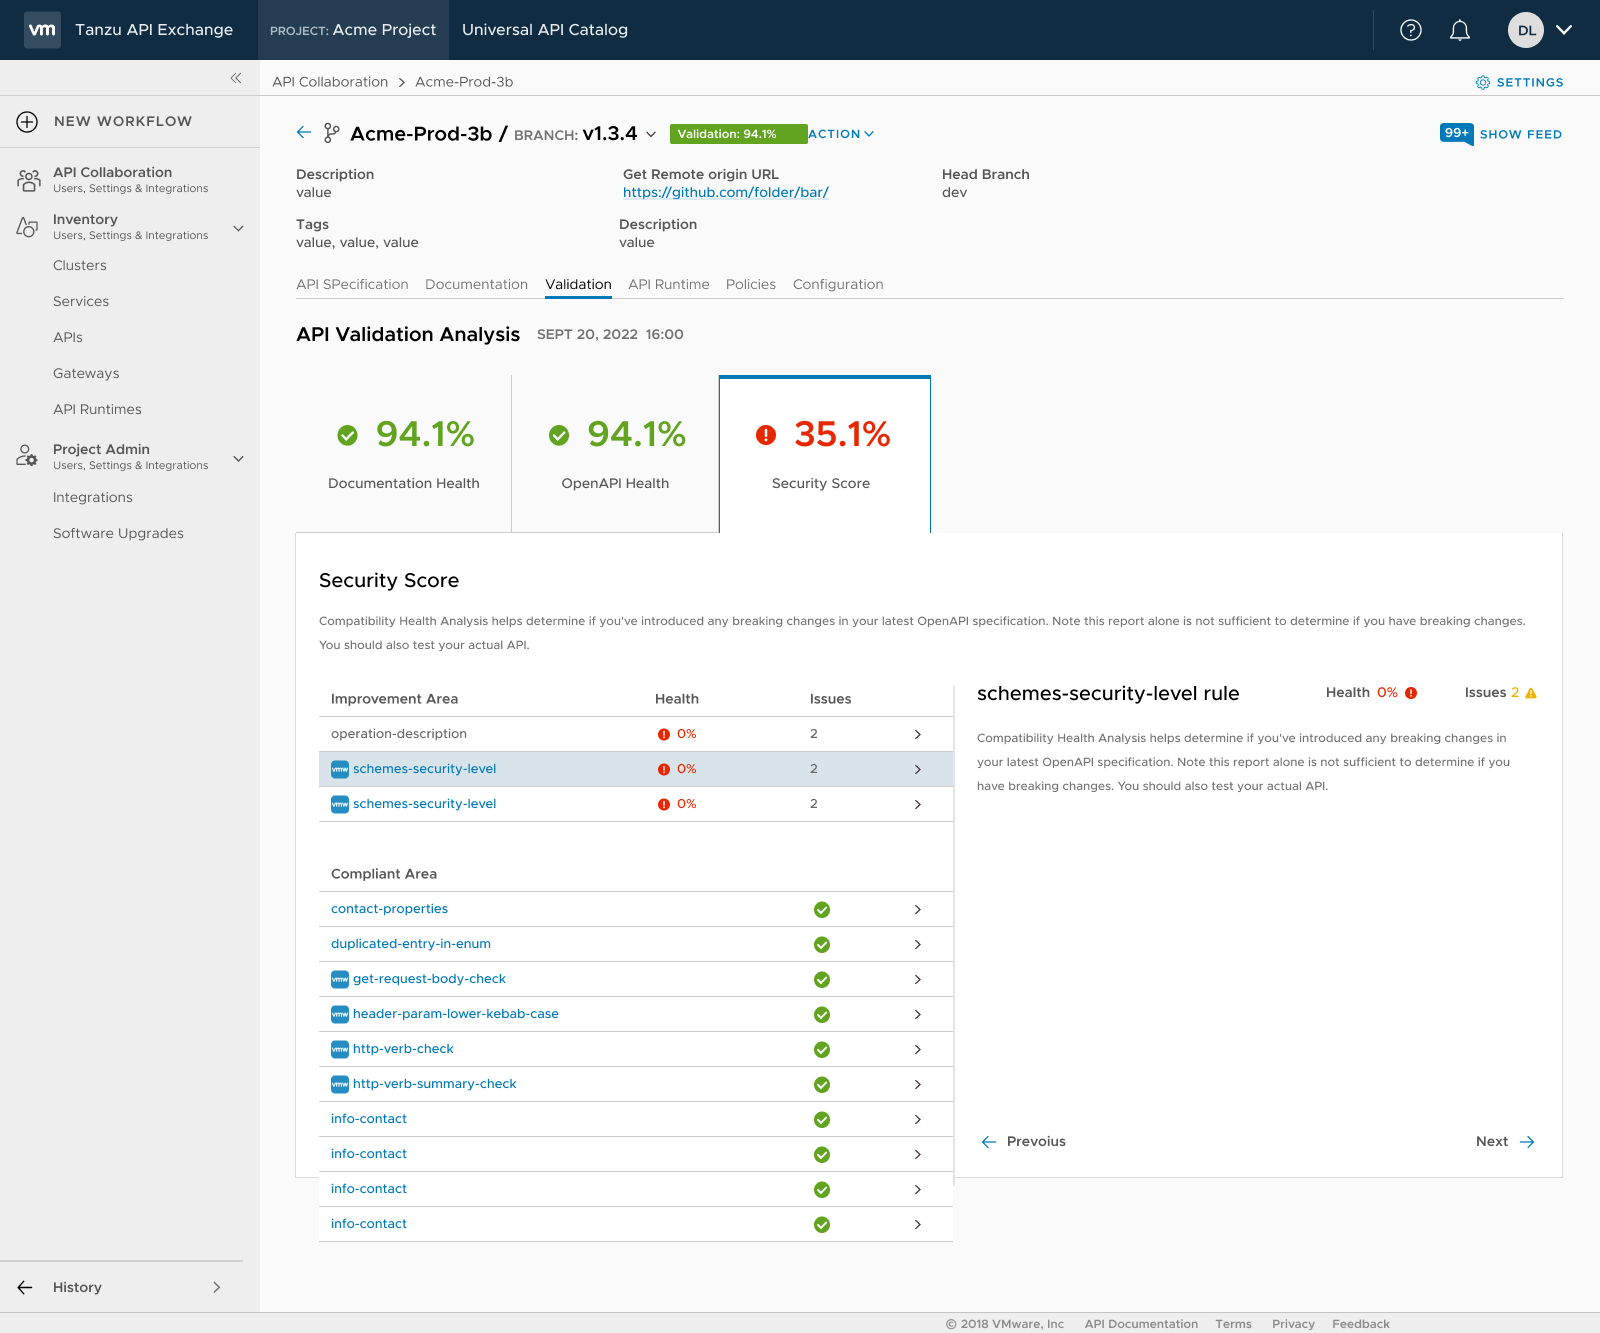Open the Configuration tab
The width and height of the screenshot is (1600, 1333).
pyautogui.click(x=838, y=284)
